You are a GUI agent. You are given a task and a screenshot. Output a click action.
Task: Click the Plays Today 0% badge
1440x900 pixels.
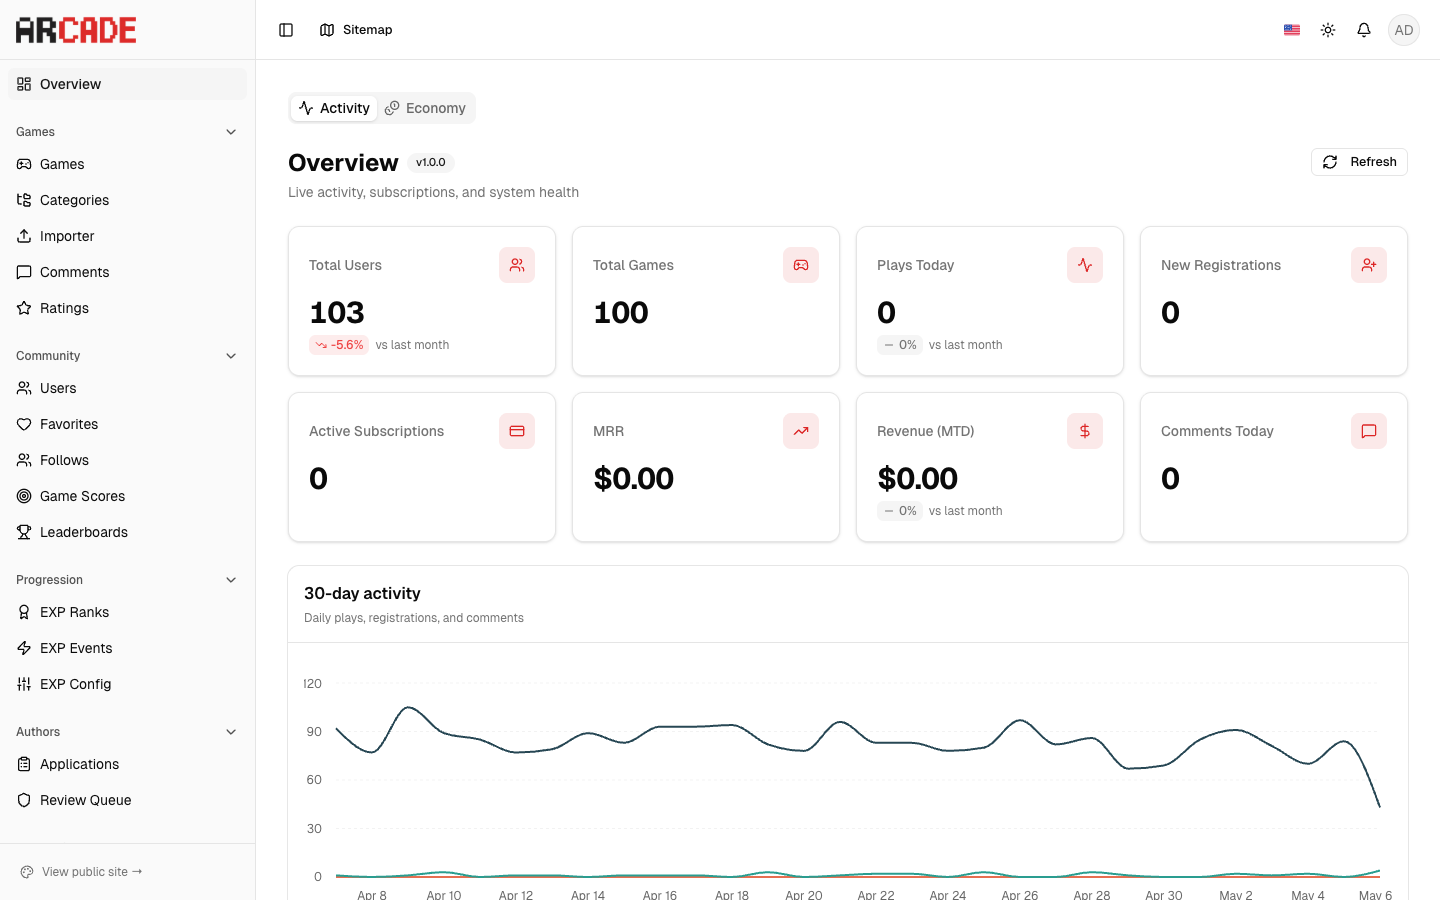901,345
